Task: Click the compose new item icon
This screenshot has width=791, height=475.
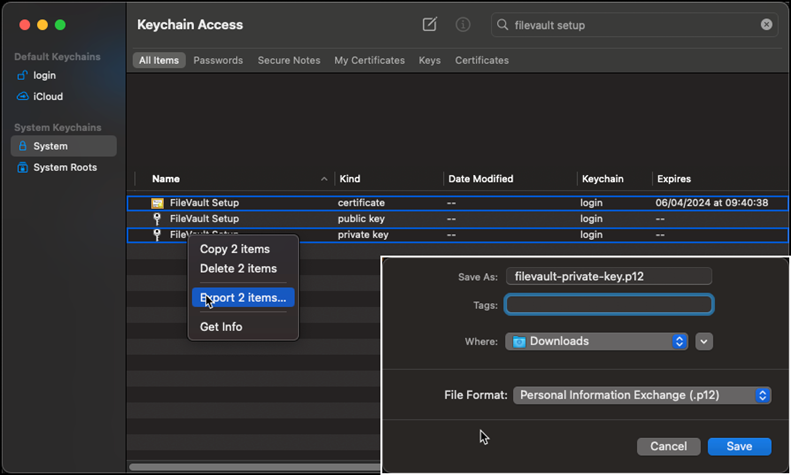Action: (429, 25)
